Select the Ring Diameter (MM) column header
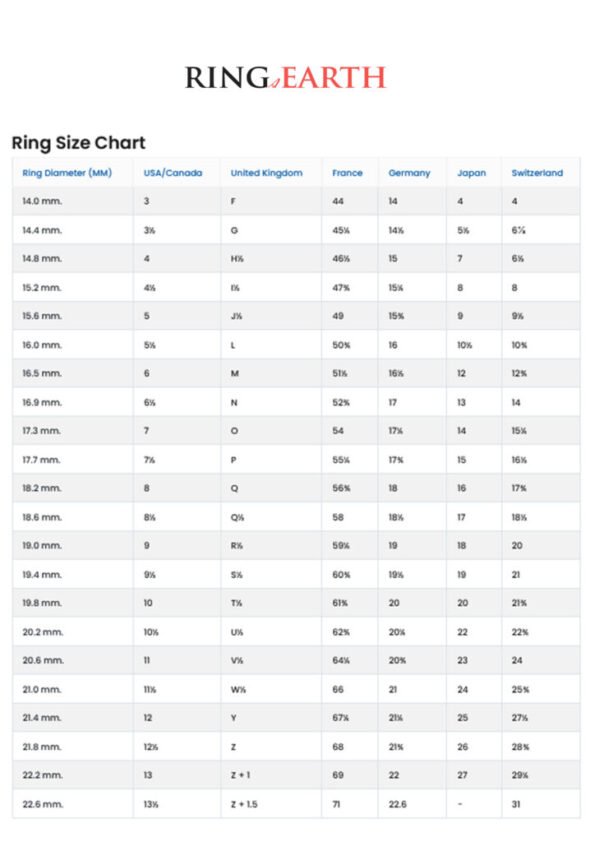The width and height of the screenshot is (595, 842). [x=67, y=173]
